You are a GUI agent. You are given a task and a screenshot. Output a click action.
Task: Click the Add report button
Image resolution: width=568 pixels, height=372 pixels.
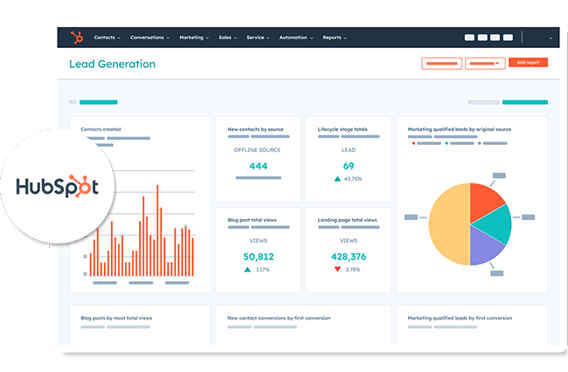[528, 62]
